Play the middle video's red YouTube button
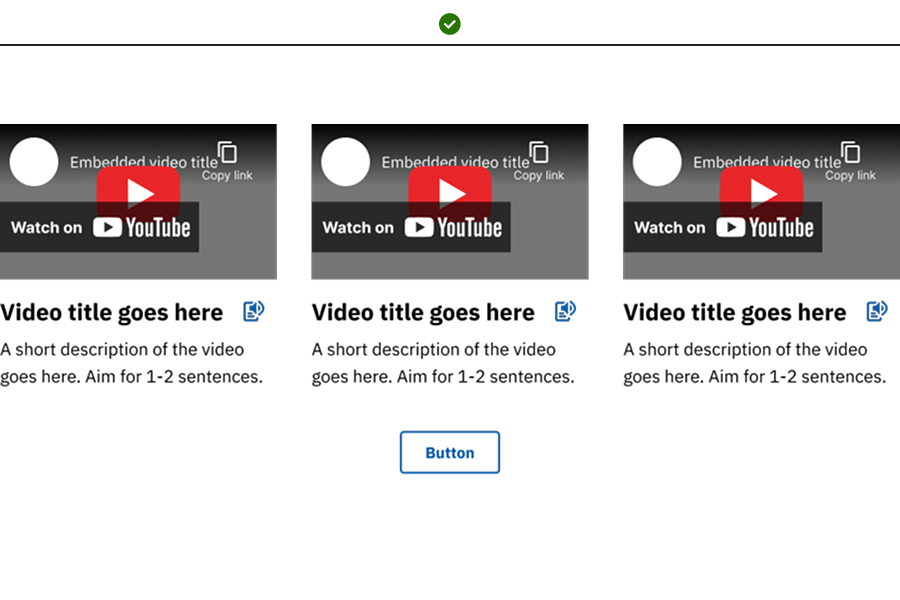Viewport: 900px width, 600px height. click(x=450, y=192)
